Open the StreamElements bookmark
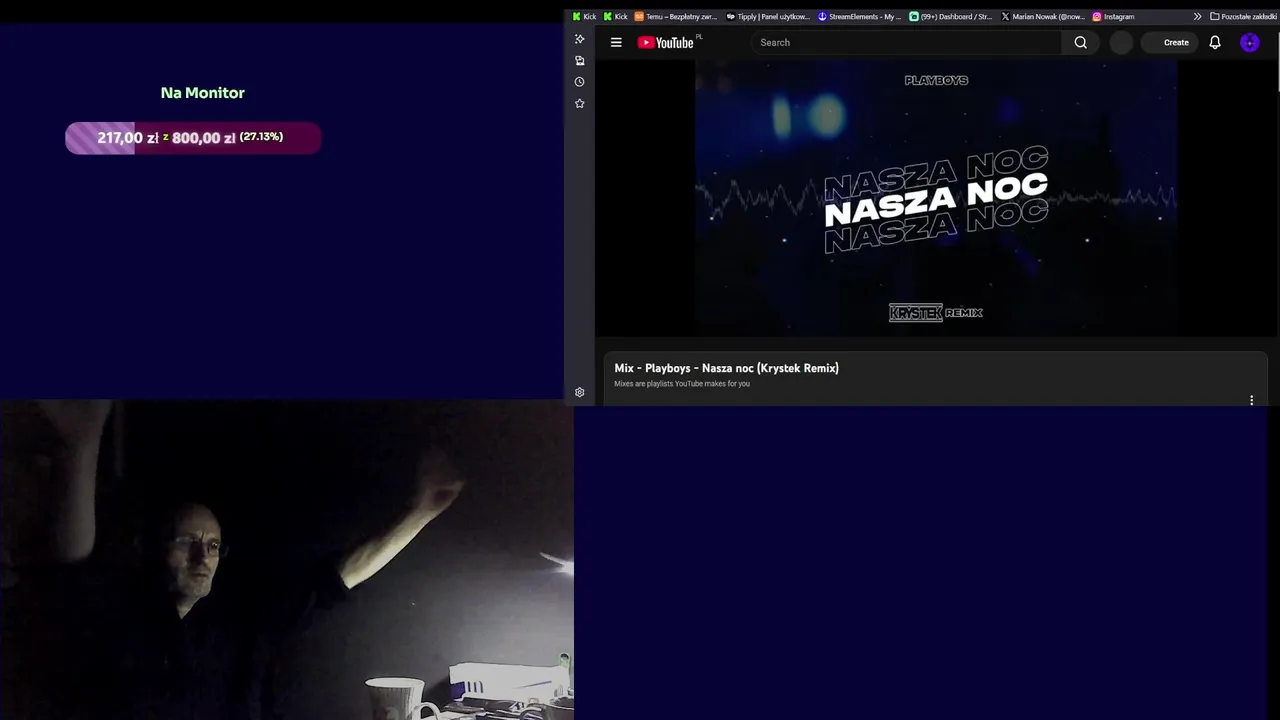Viewport: 1280px width, 720px height. (x=860, y=16)
